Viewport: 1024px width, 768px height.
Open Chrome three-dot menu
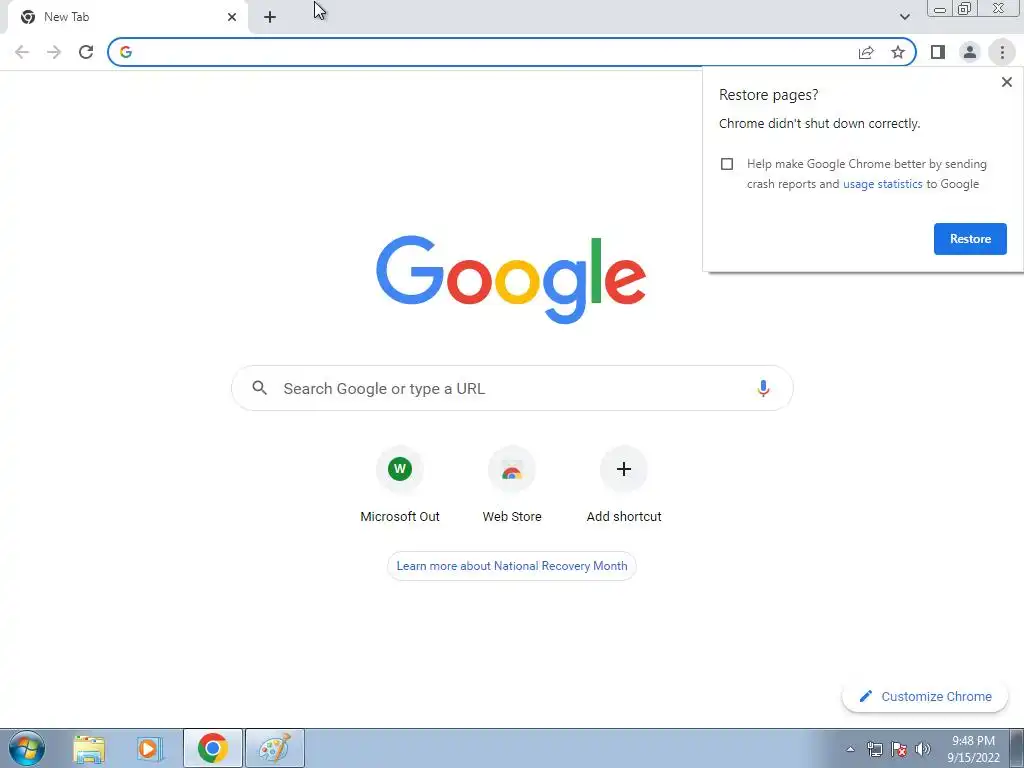1002,52
